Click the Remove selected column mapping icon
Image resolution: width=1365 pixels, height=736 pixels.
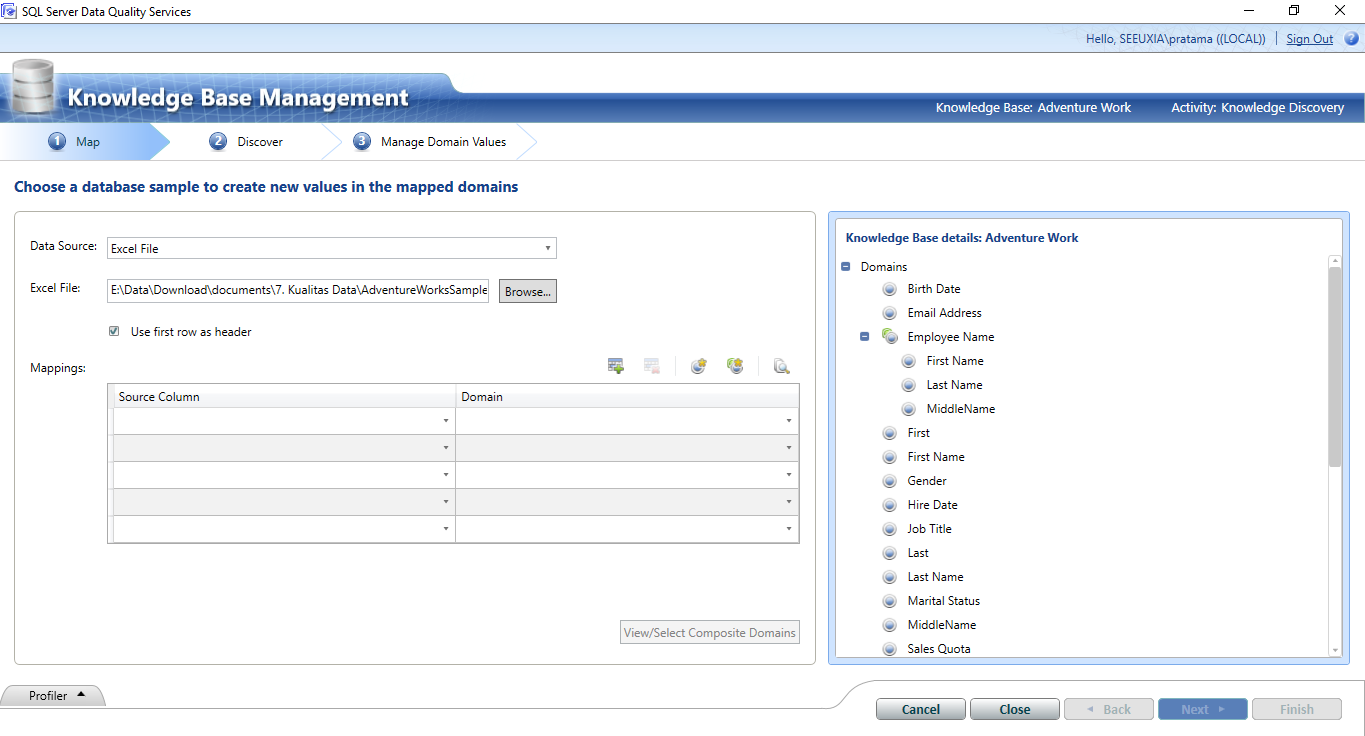pos(652,366)
